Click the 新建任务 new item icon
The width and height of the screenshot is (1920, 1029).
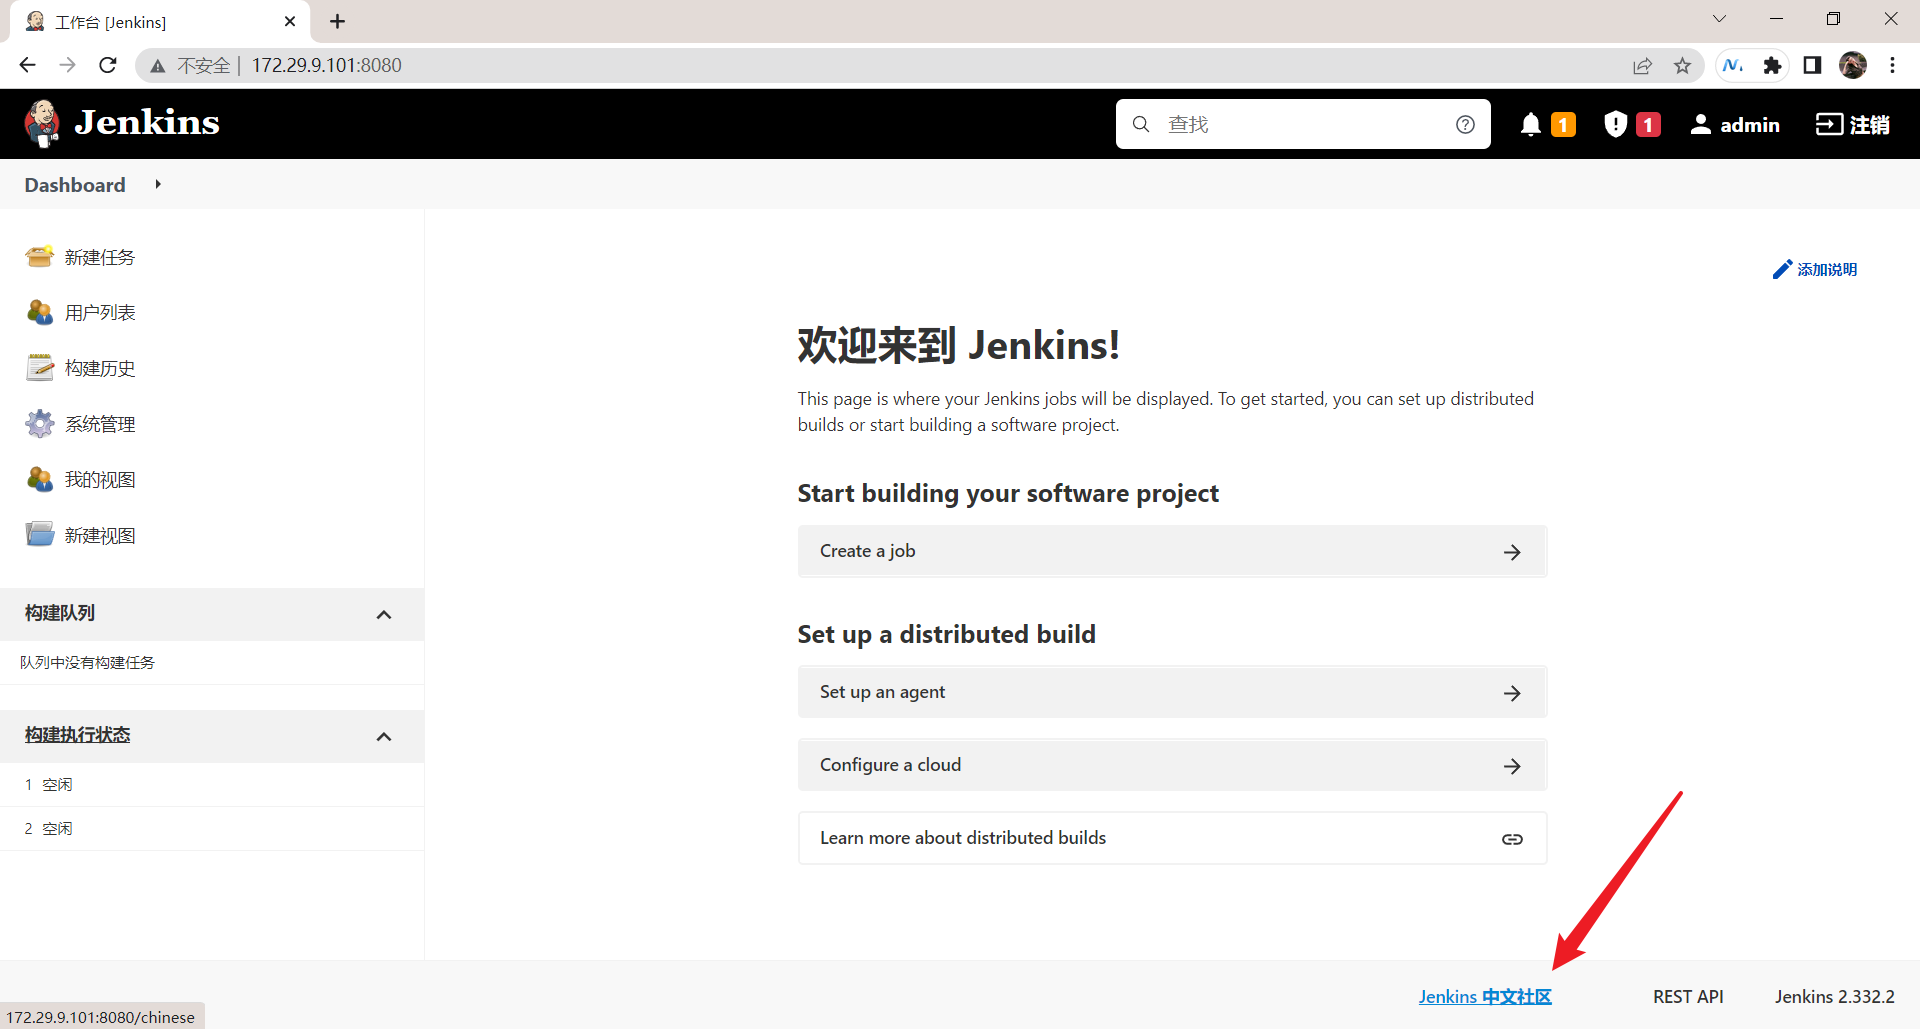tap(40, 257)
